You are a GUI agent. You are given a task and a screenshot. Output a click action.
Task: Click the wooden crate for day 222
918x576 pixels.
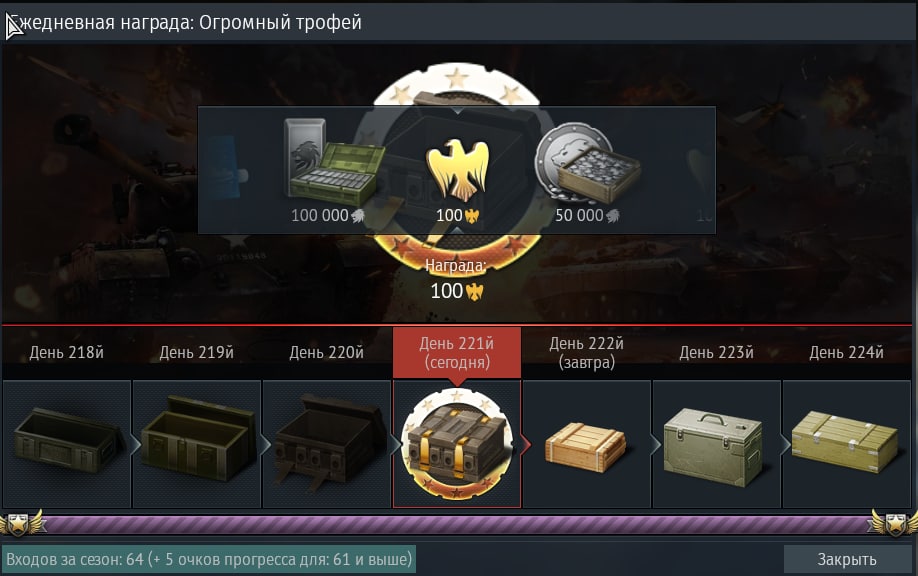(585, 447)
